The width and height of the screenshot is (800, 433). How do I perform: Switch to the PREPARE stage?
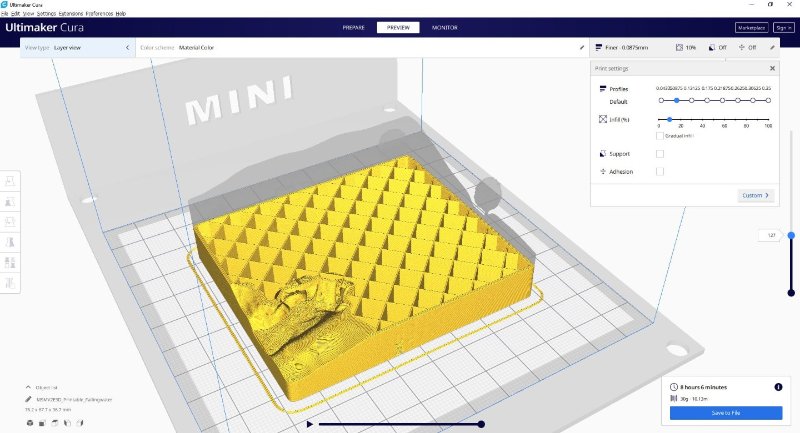(354, 28)
